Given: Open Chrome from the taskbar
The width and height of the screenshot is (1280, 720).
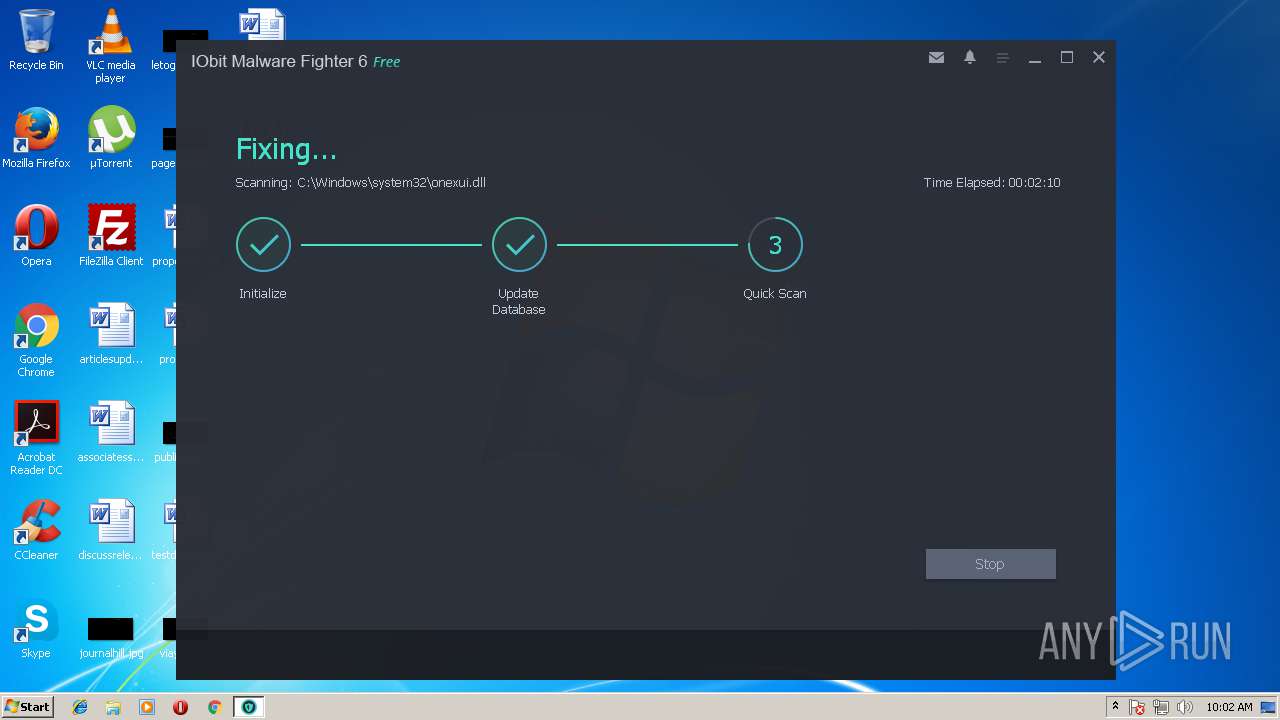Looking at the screenshot, I should (x=214, y=707).
